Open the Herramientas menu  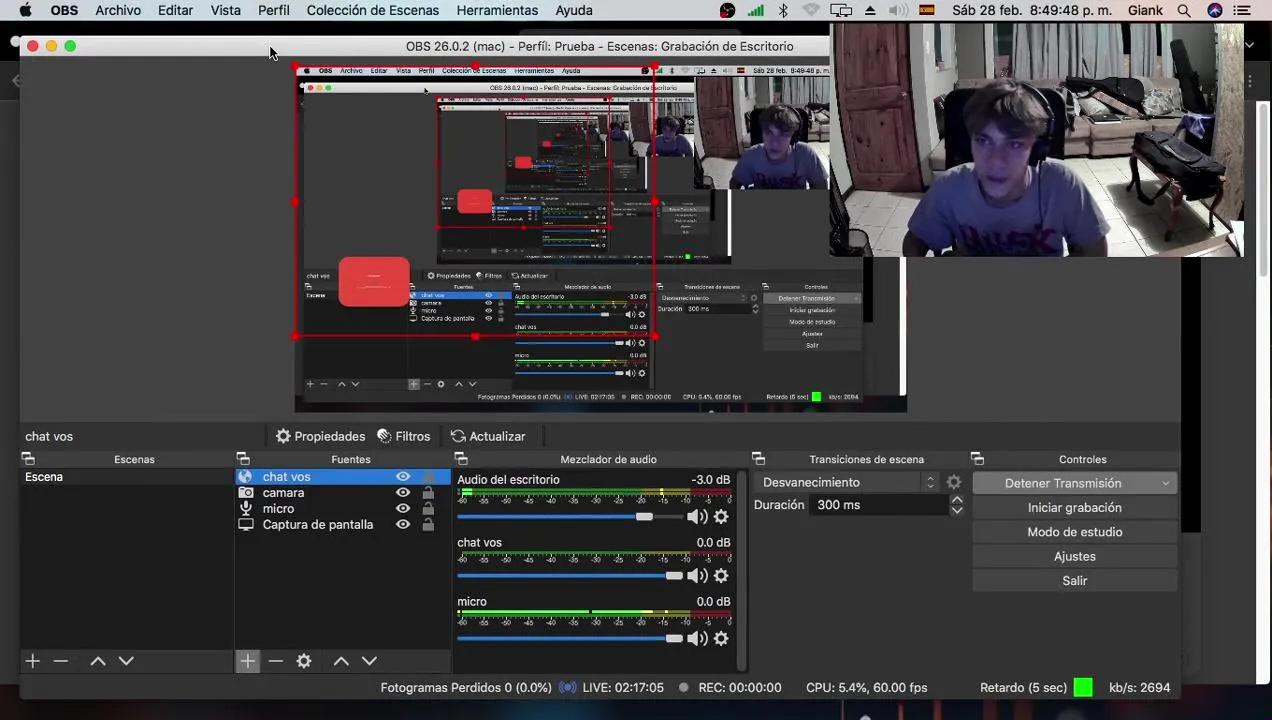point(497,10)
